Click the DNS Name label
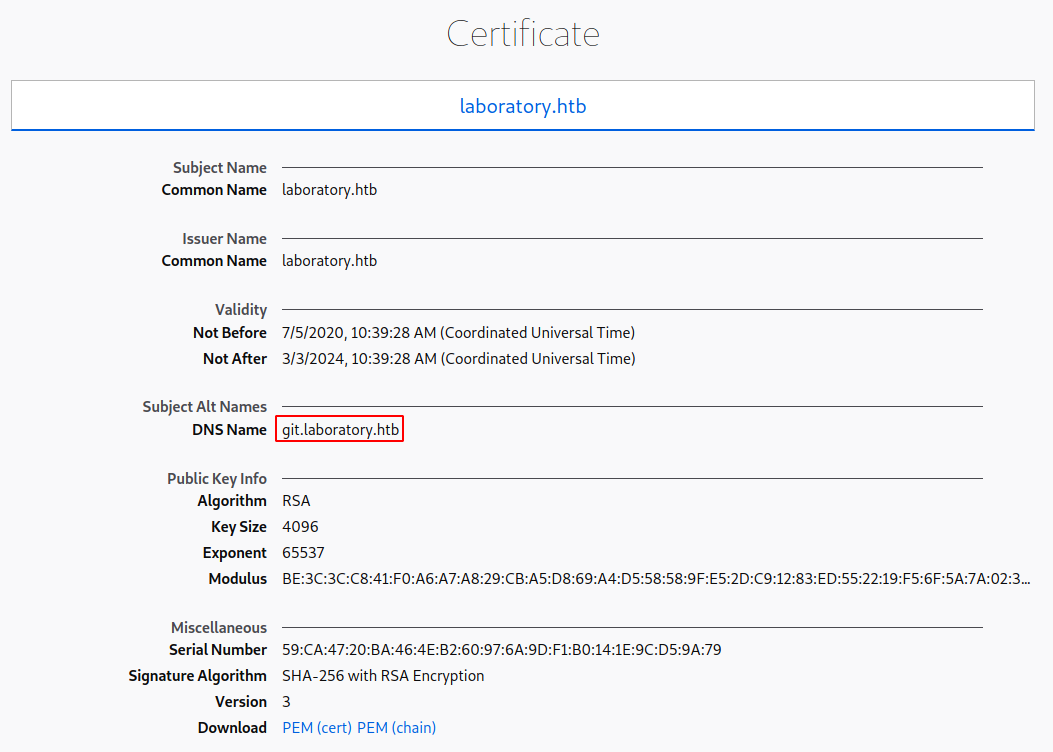 pyautogui.click(x=229, y=430)
